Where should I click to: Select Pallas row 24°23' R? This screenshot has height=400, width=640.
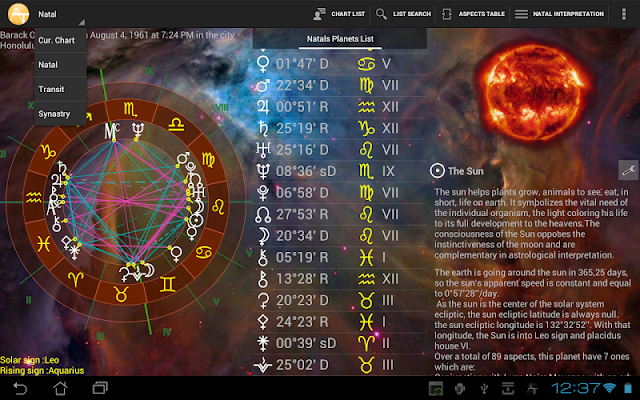tap(340, 322)
